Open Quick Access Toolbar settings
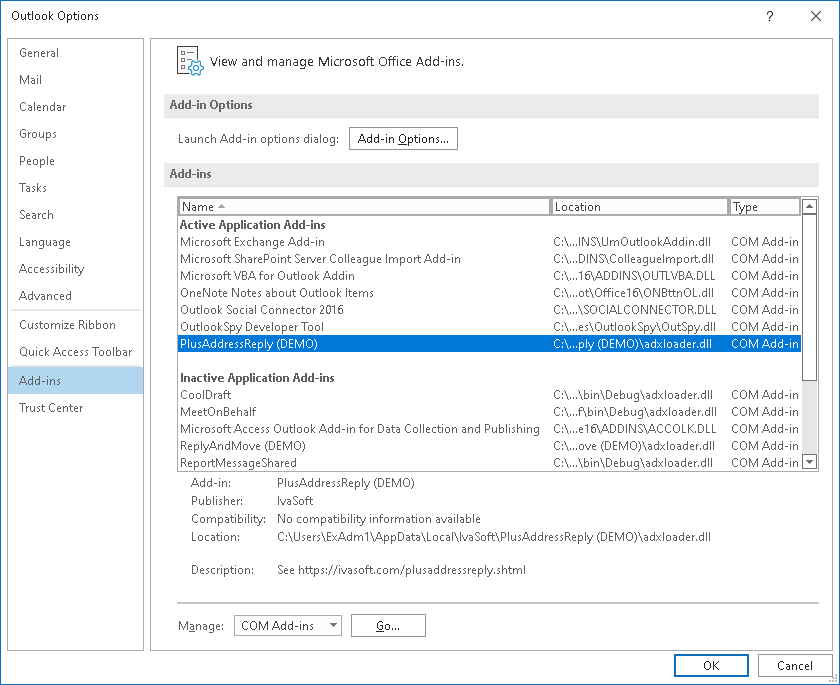Viewport: 840px width, 685px height. (76, 351)
